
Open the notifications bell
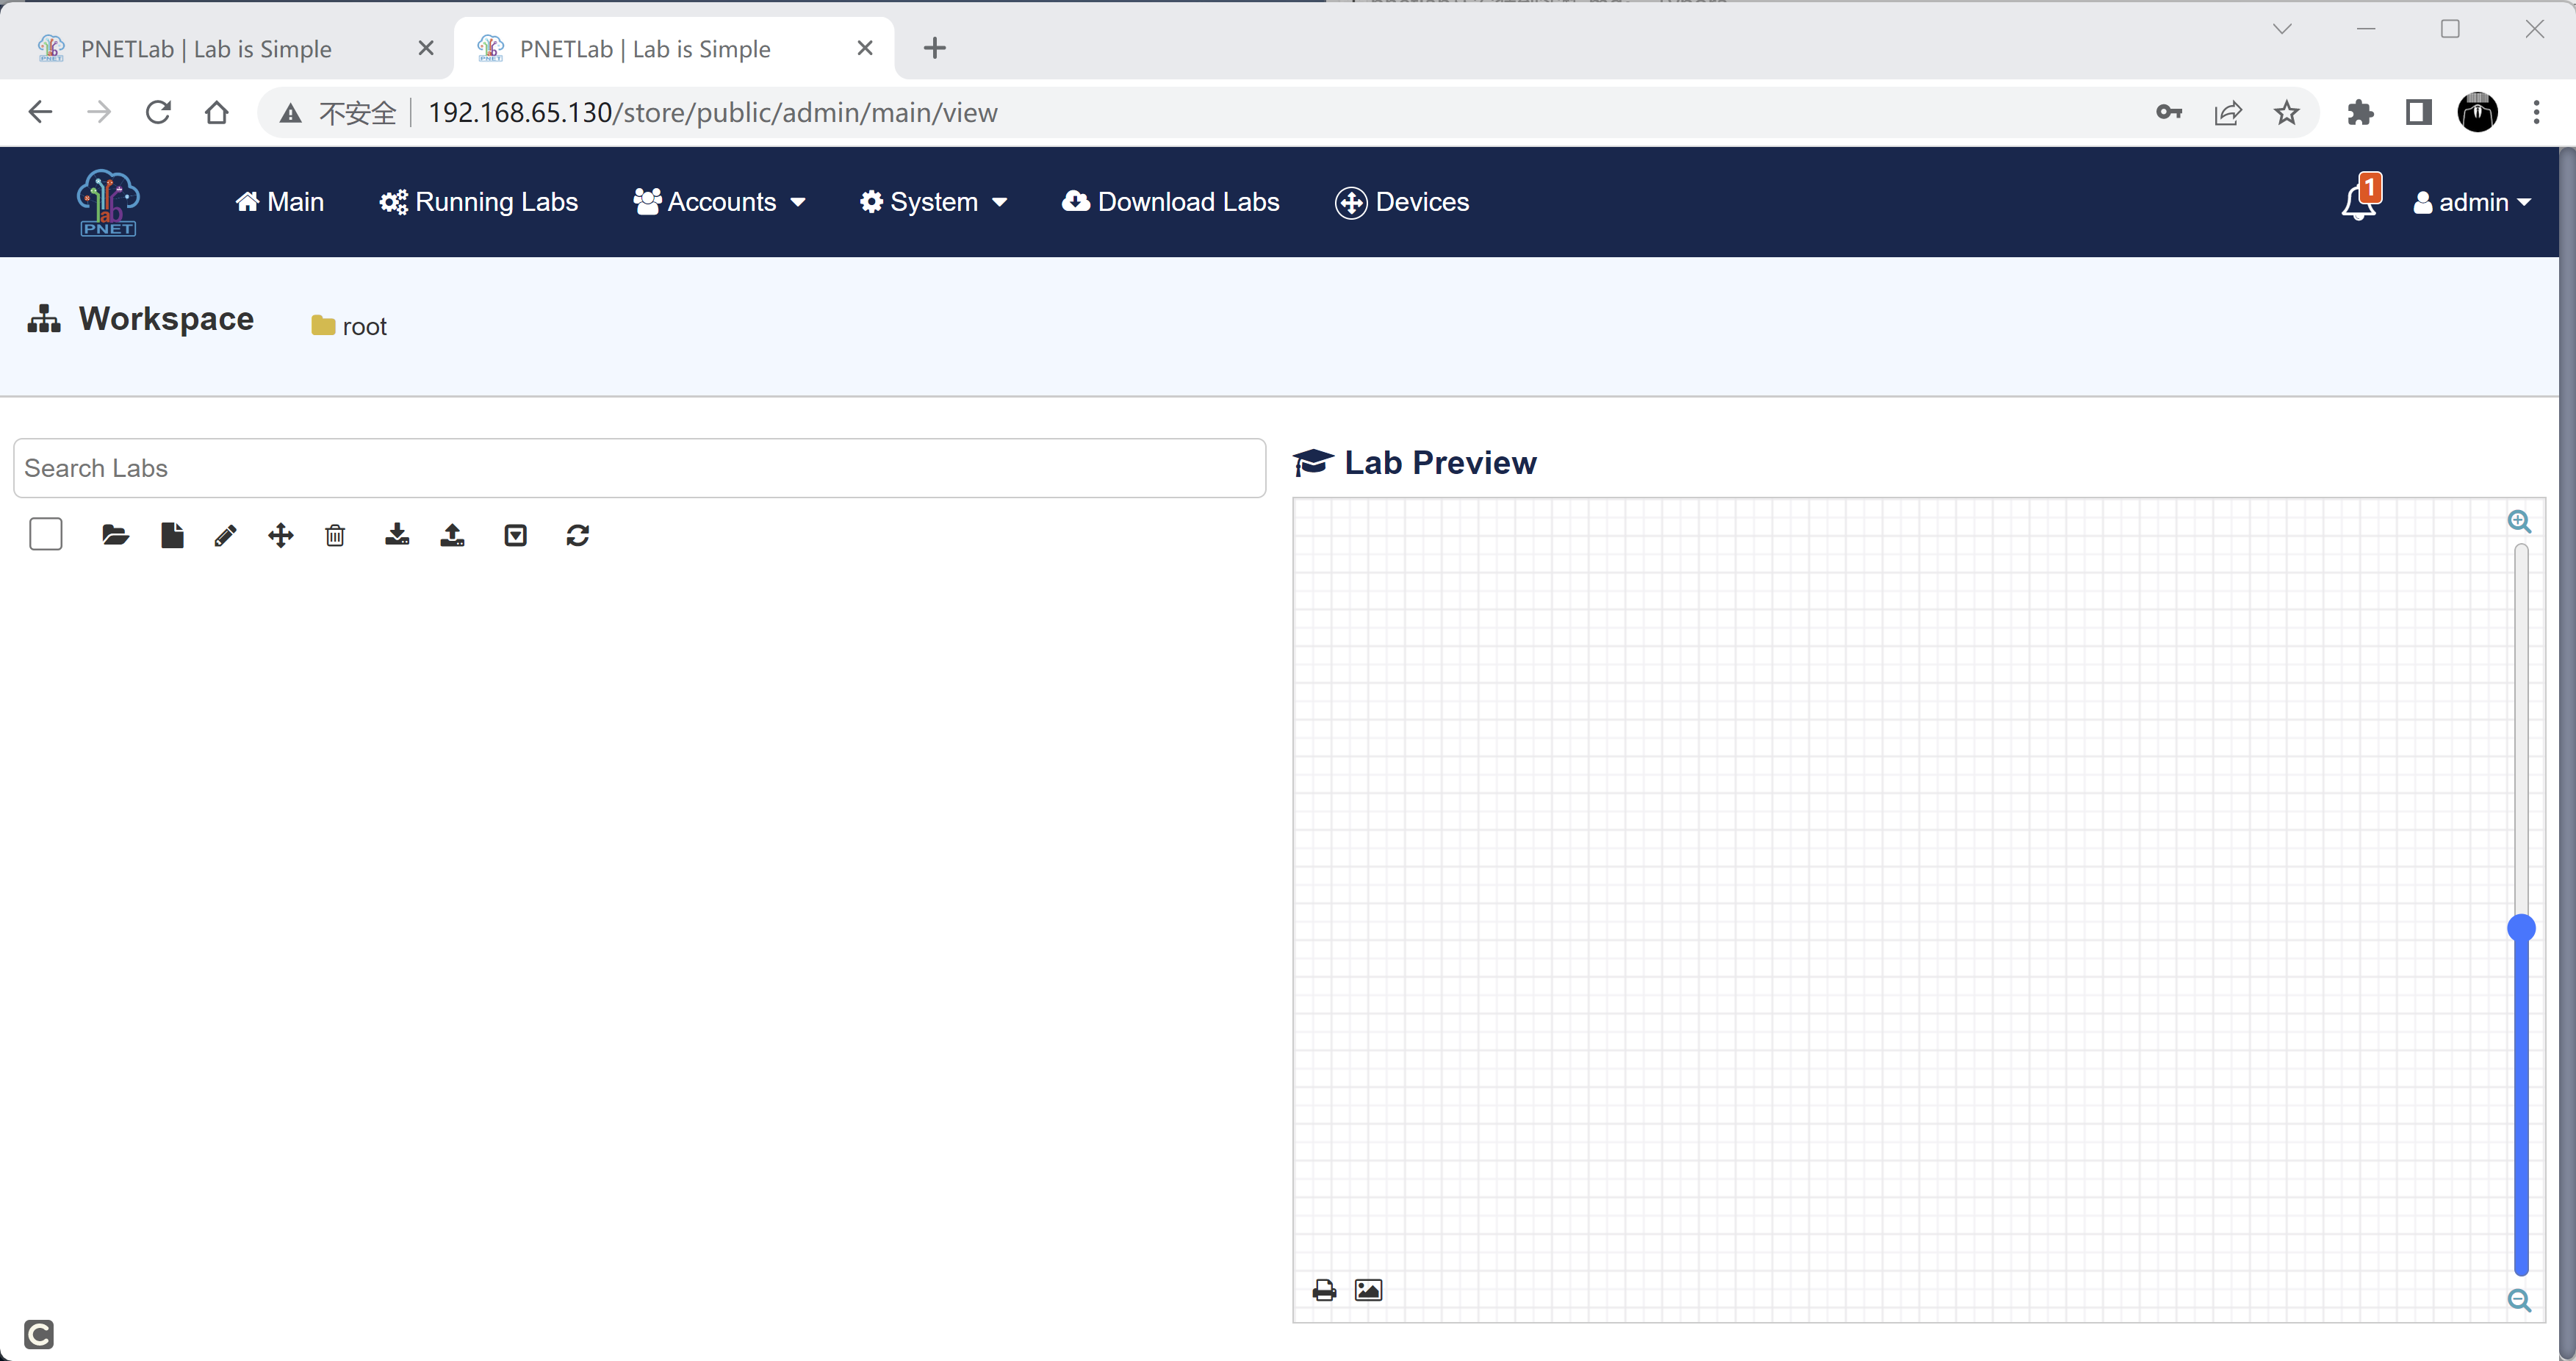[2360, 198]
